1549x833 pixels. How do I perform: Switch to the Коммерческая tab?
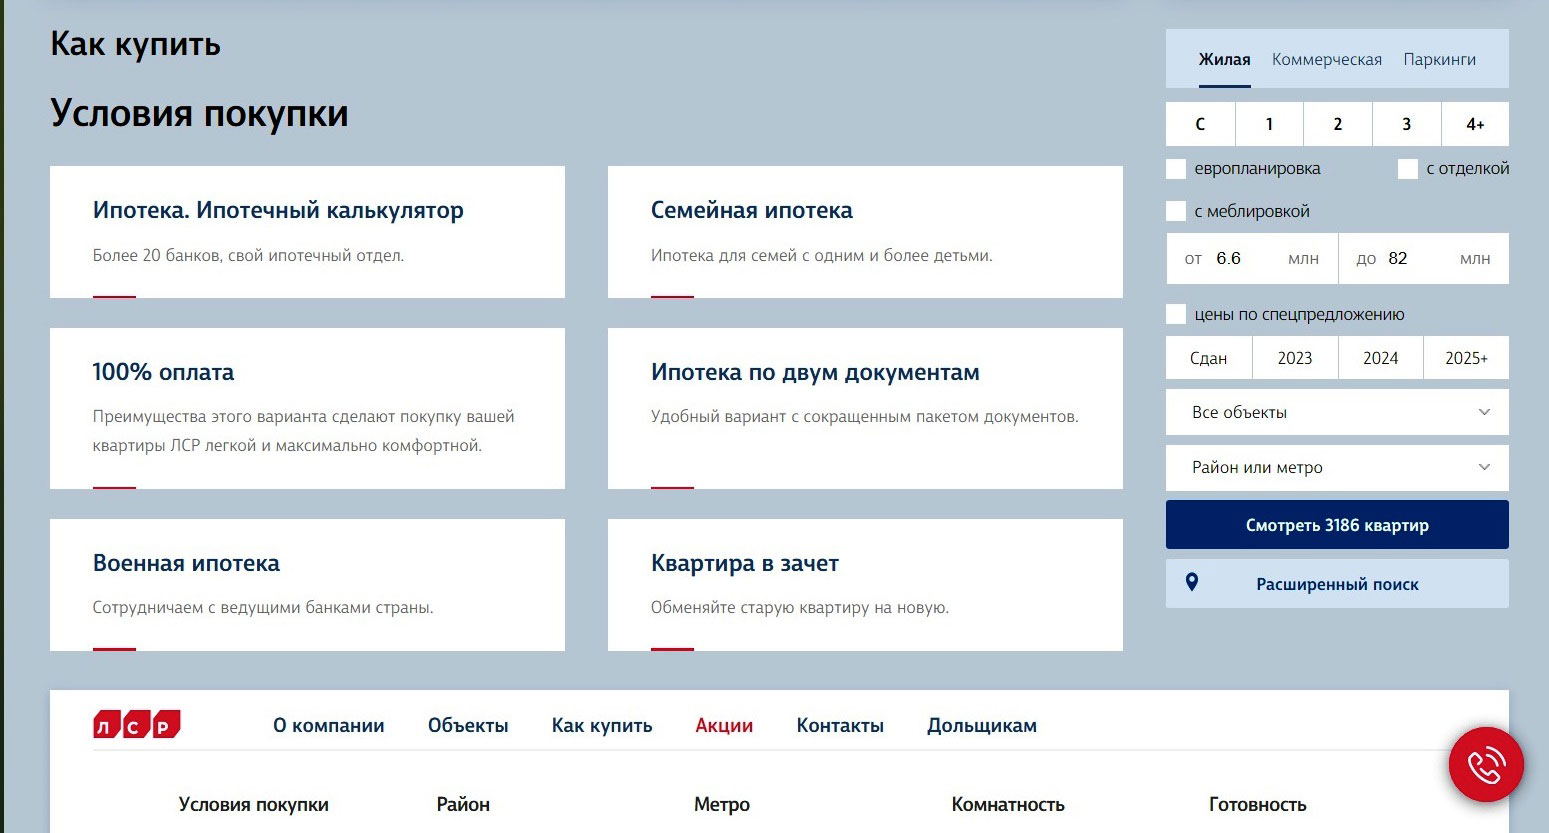tap(1327, 60)
